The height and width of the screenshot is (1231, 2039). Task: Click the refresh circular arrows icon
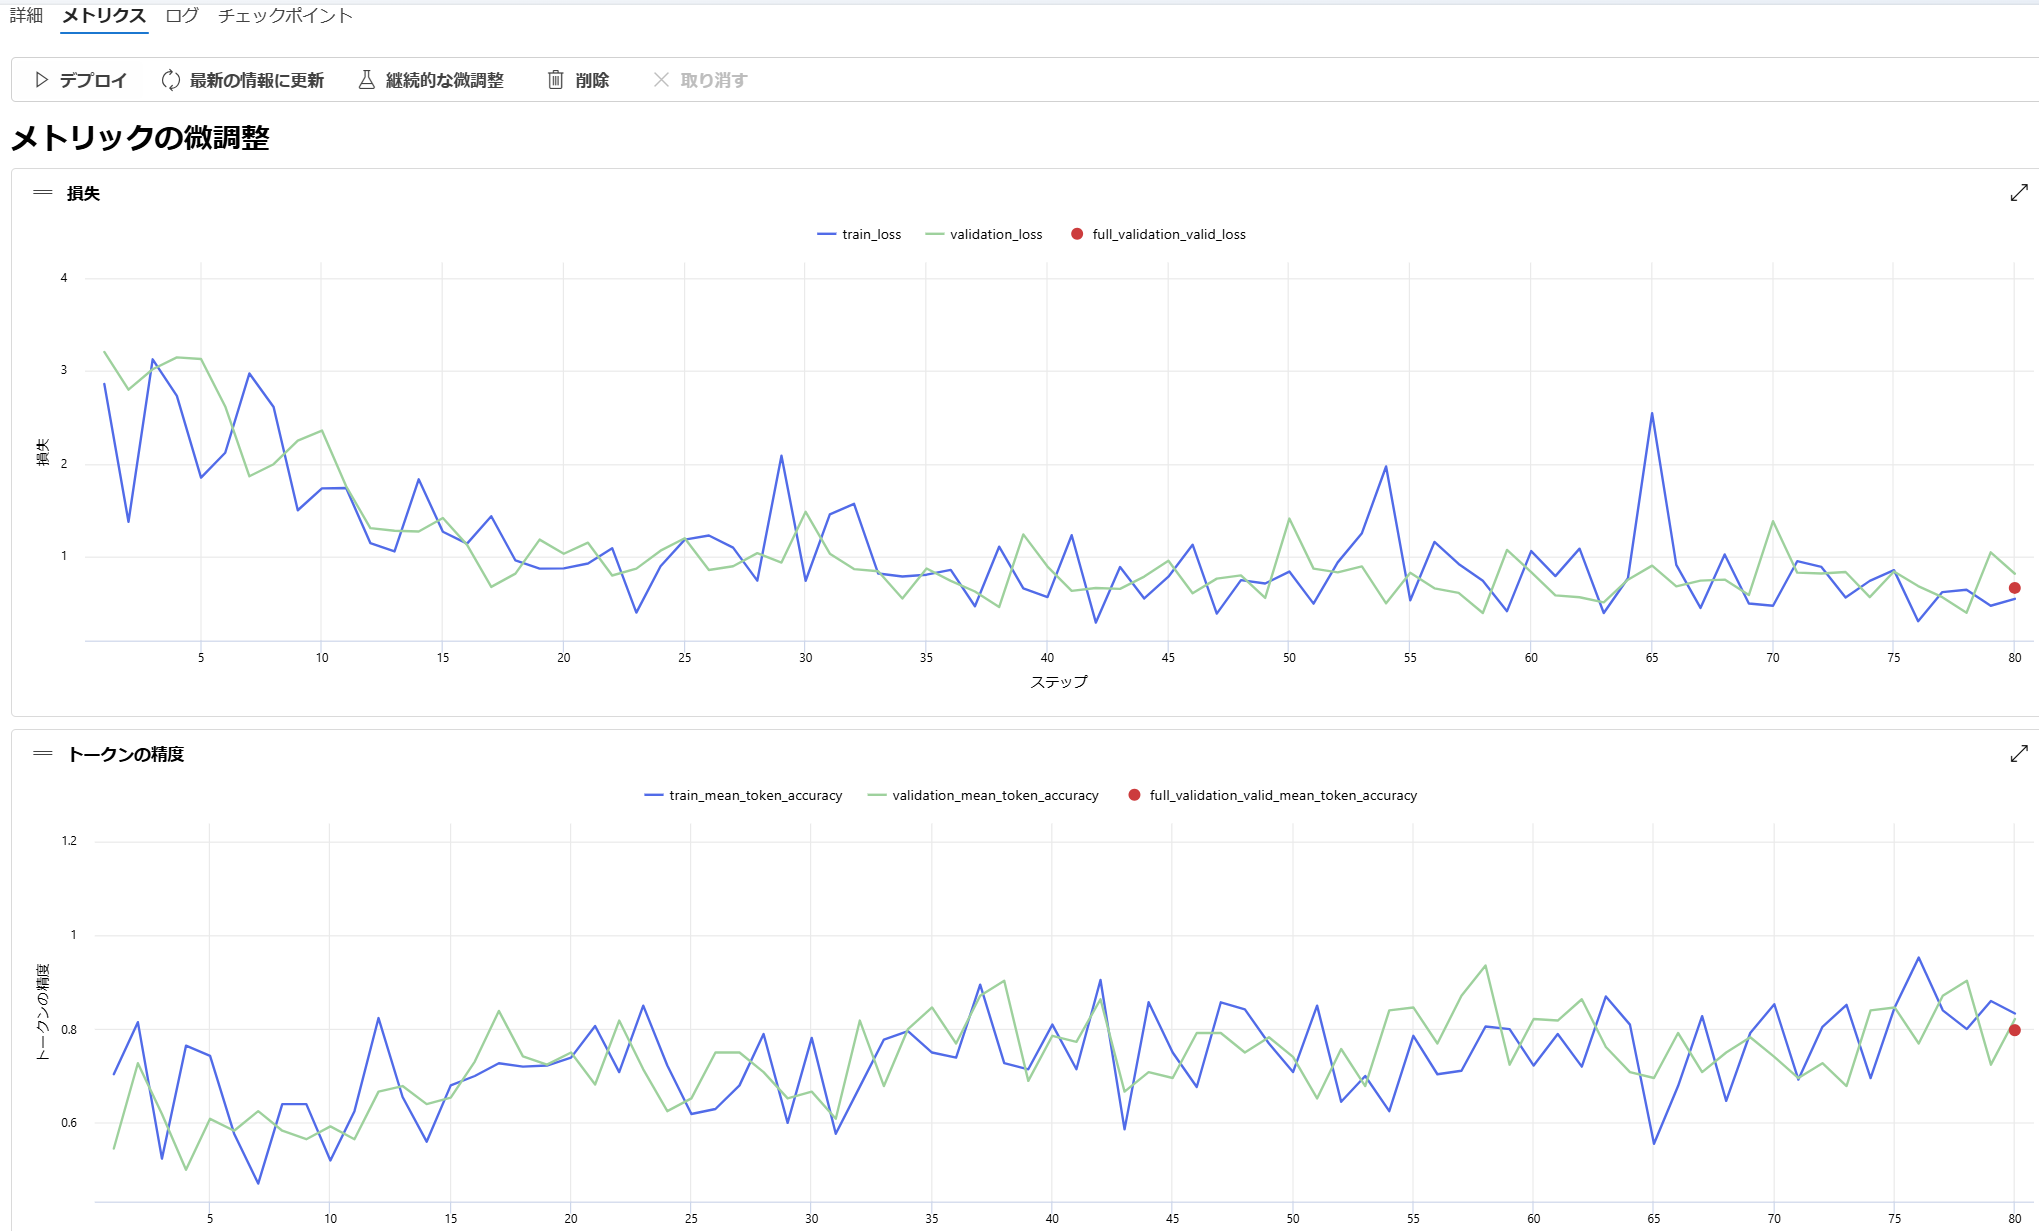click(171, 80)
